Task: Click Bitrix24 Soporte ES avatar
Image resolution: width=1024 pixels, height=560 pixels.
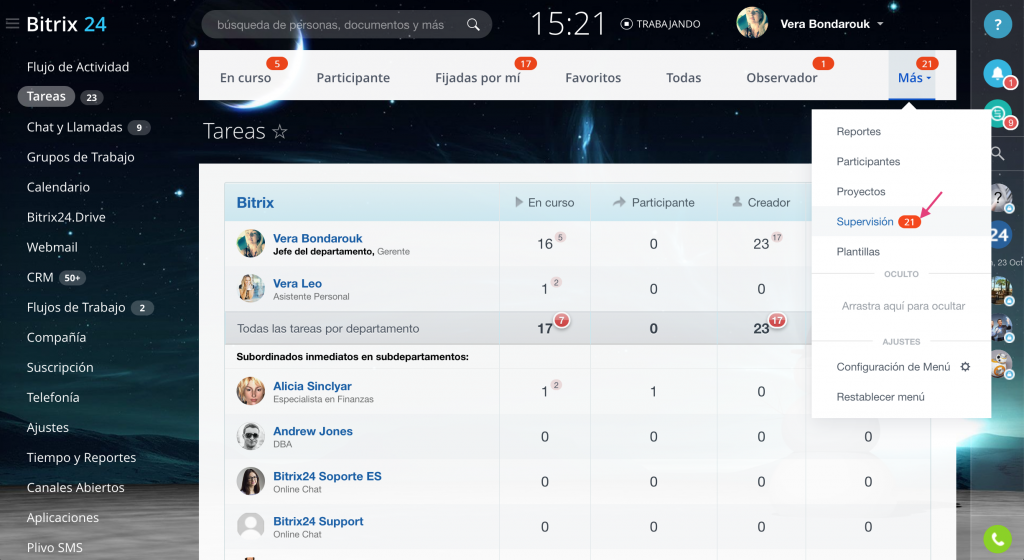Action: pos(251,481)
